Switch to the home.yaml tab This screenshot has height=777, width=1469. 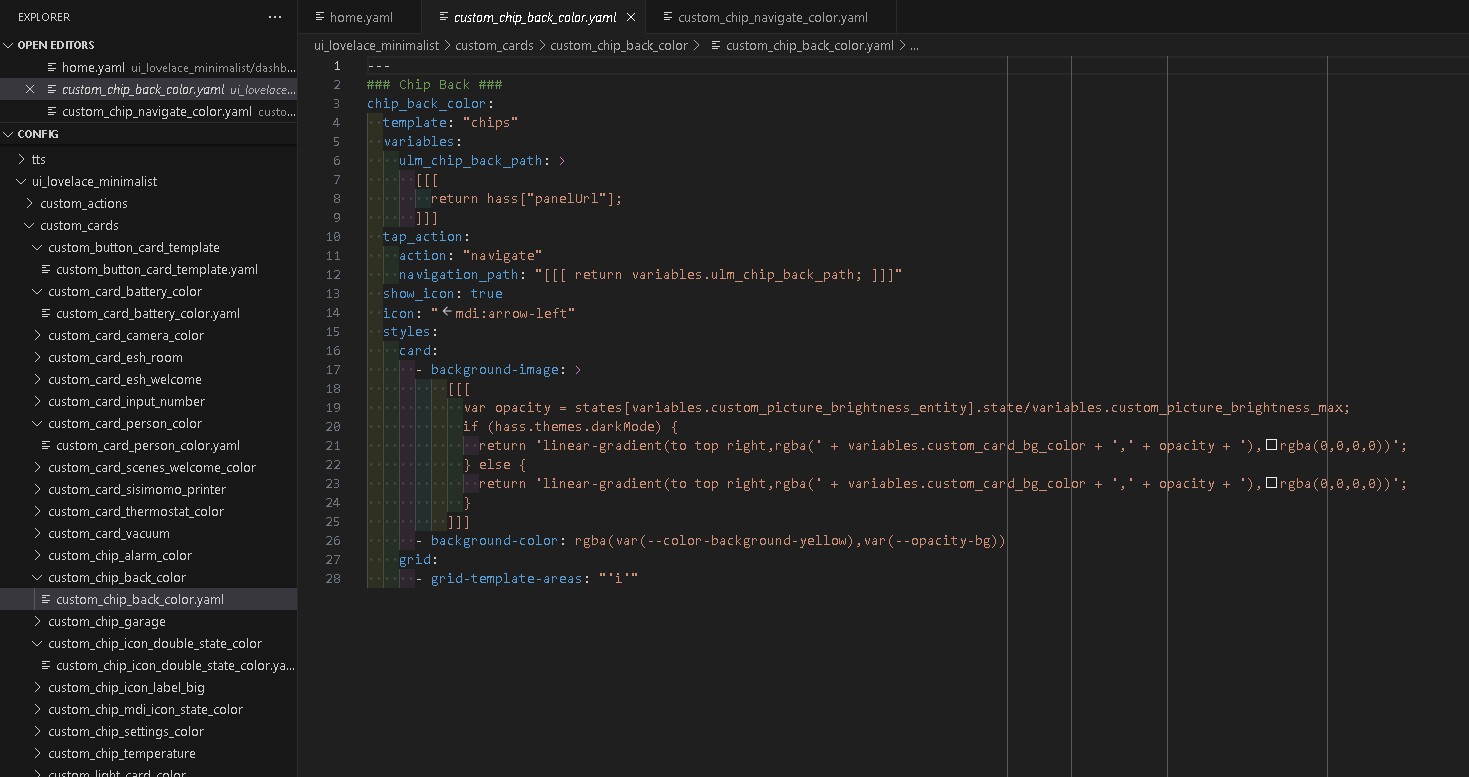[x=360, y=17]
